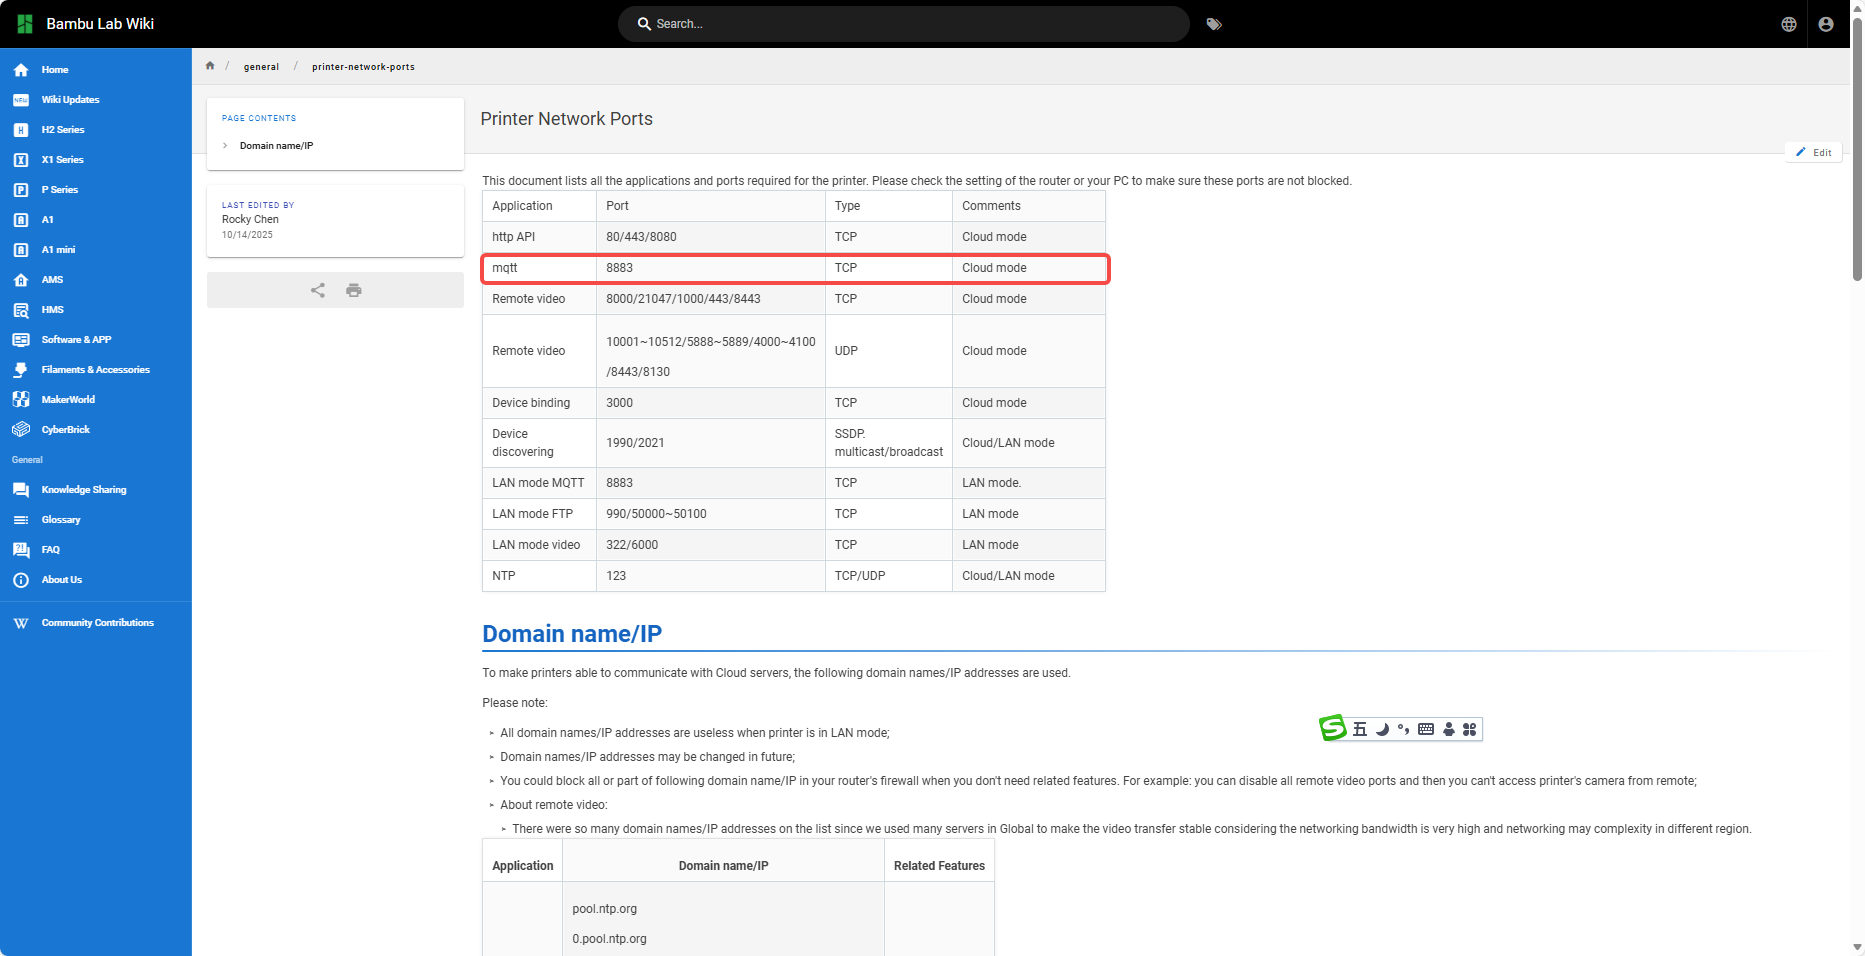Viewport: 1865px width, 956px height.
Task: Click the MakerWorld sidebar icon
Action: click(21, 400)
